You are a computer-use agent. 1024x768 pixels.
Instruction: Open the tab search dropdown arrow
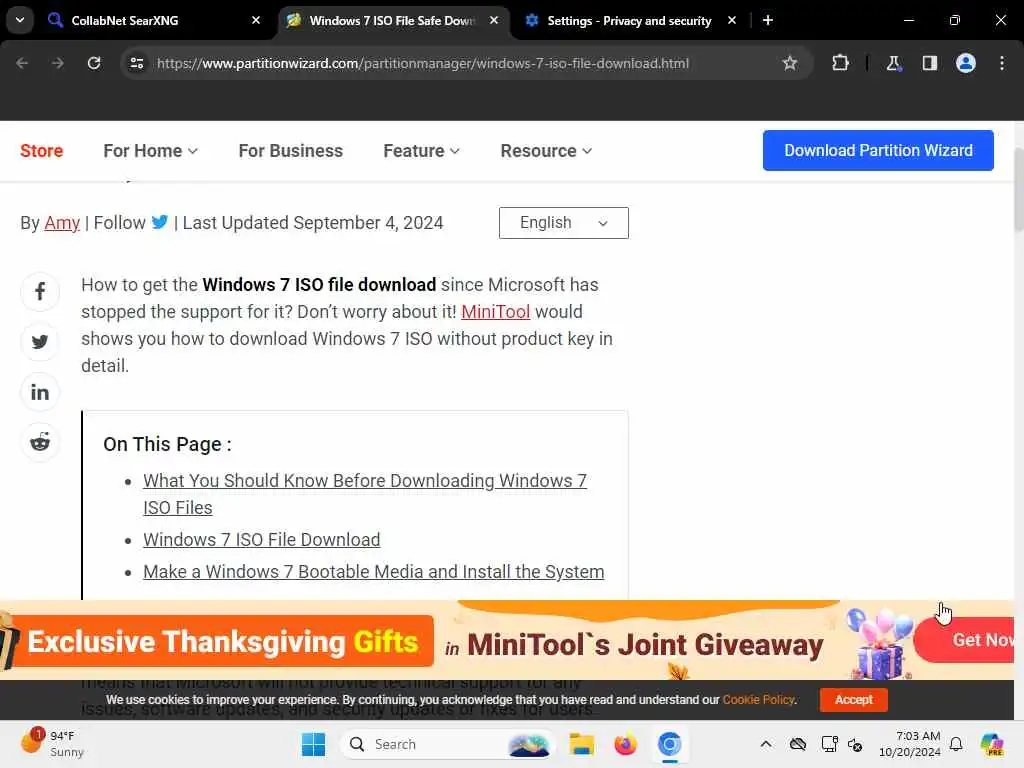point(20,20)
